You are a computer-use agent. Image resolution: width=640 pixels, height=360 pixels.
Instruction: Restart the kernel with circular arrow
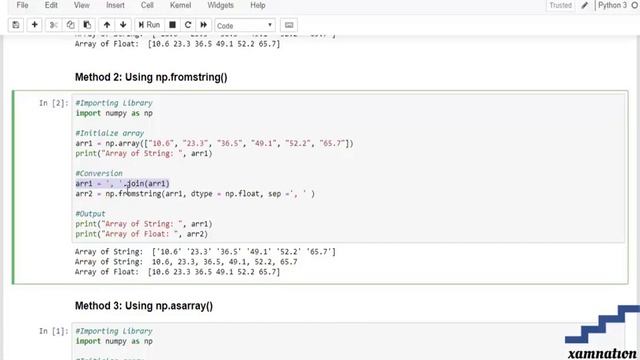pyautogui.click(x=188, y=25)
